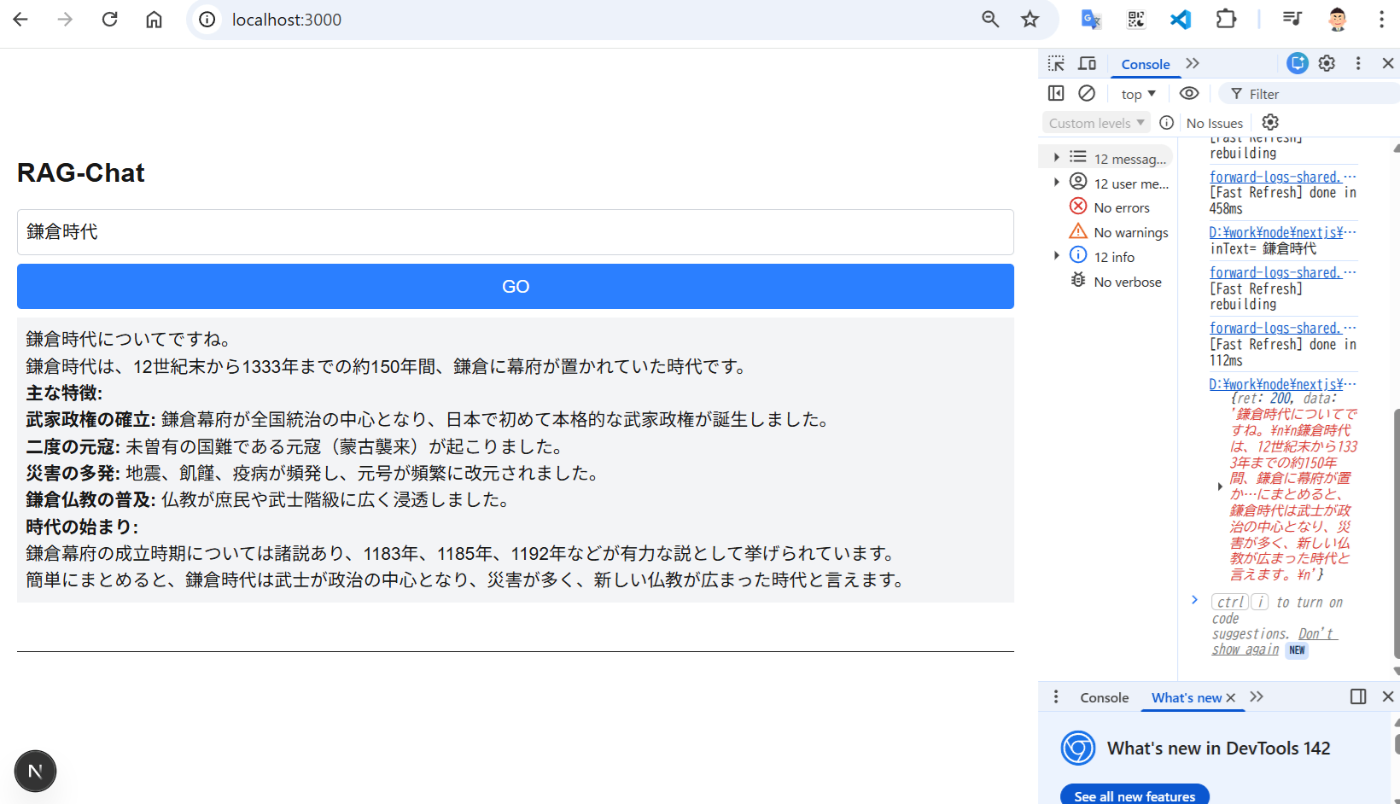This screenshot has width=1400, height=804.
Task: Open the 'top' JavaScript context dropdown
Action: pyautogui.click(x=1138, y=94)
